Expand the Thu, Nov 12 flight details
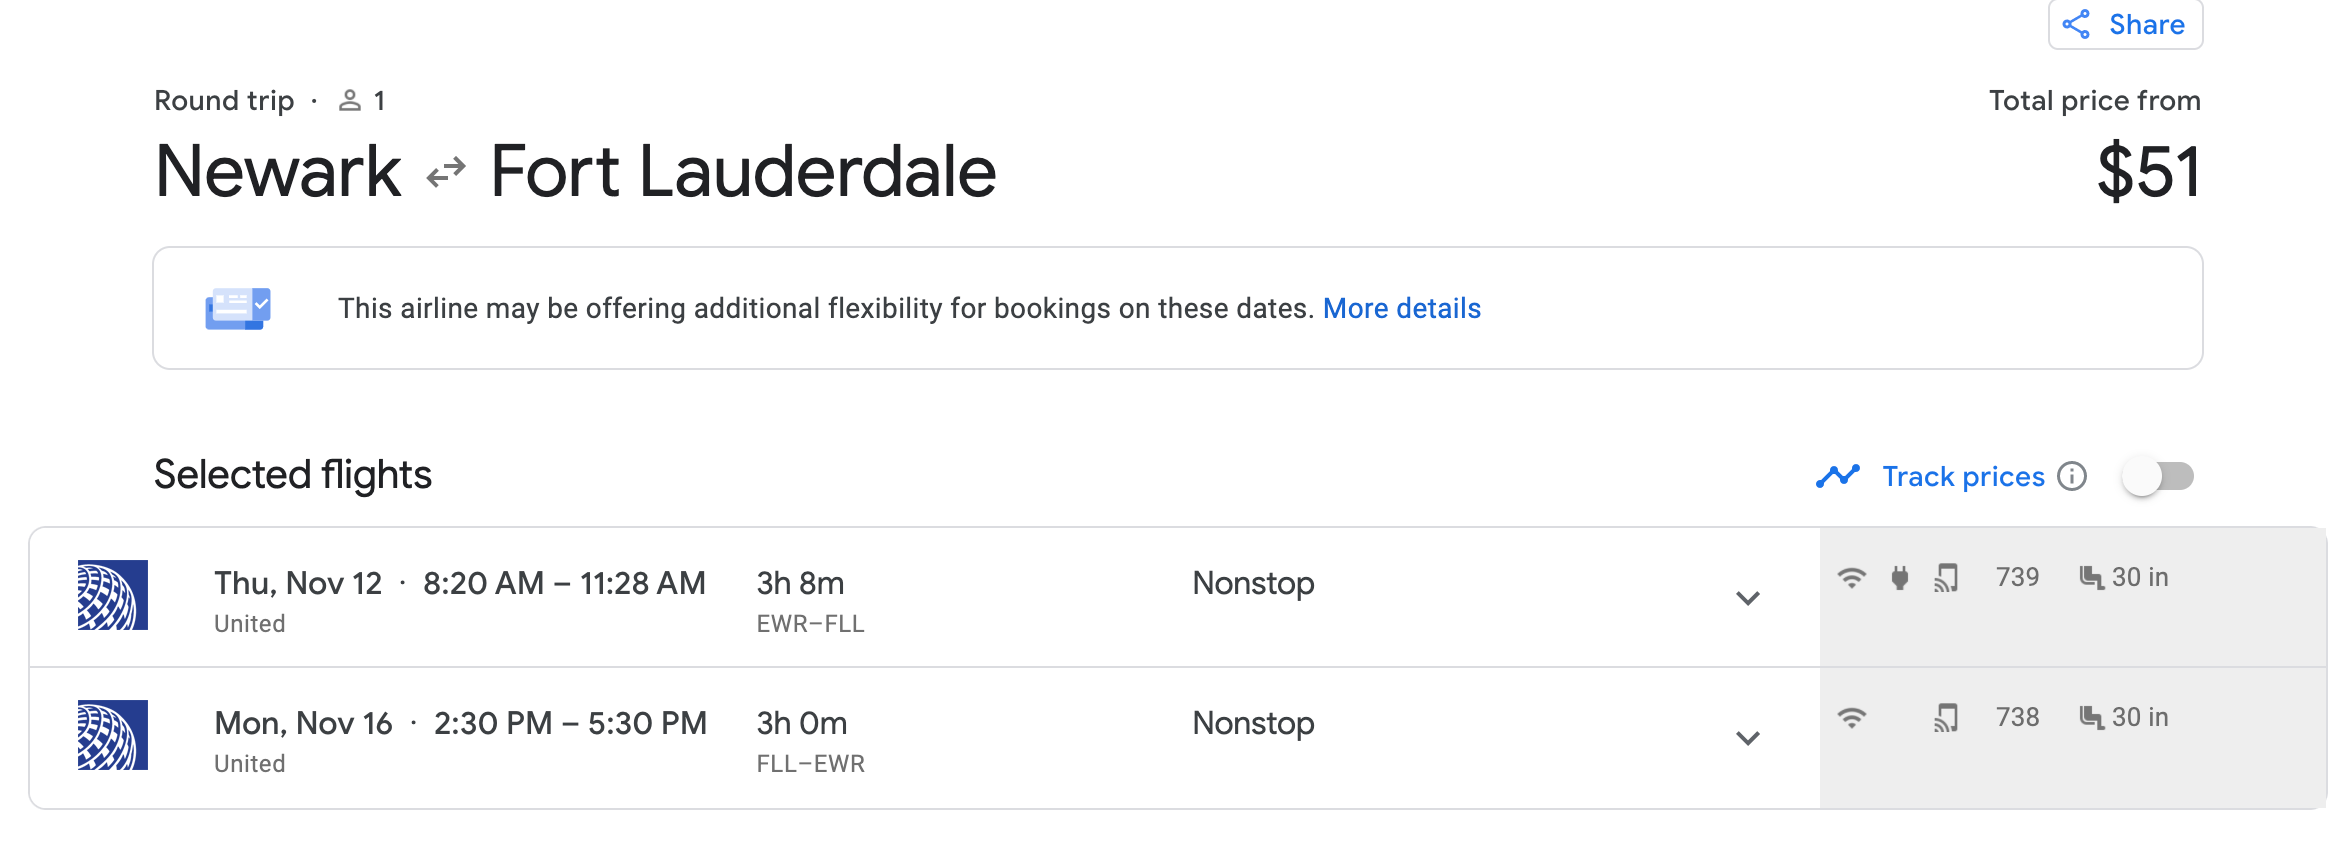This screenshot has width=2350, height=858. [1747, 598]
